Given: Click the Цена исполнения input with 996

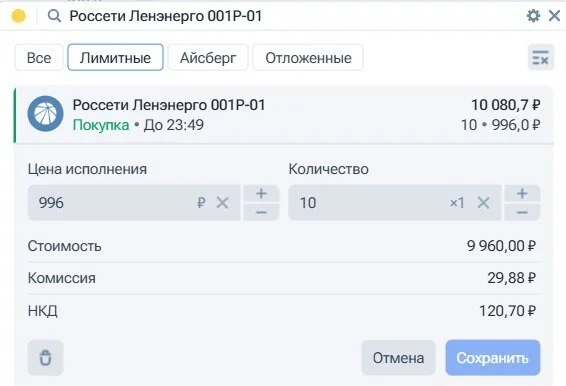Looking at the screenshot, I should click(x=134, y=203).
